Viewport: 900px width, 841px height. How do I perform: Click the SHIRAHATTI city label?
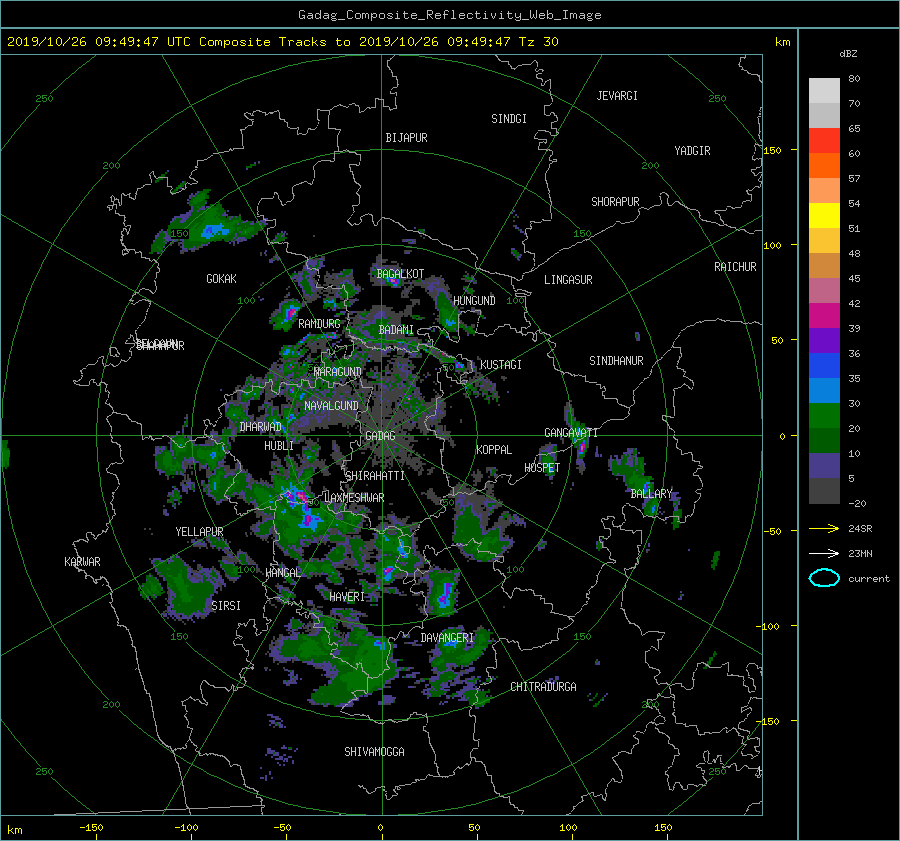coord(375,476)
